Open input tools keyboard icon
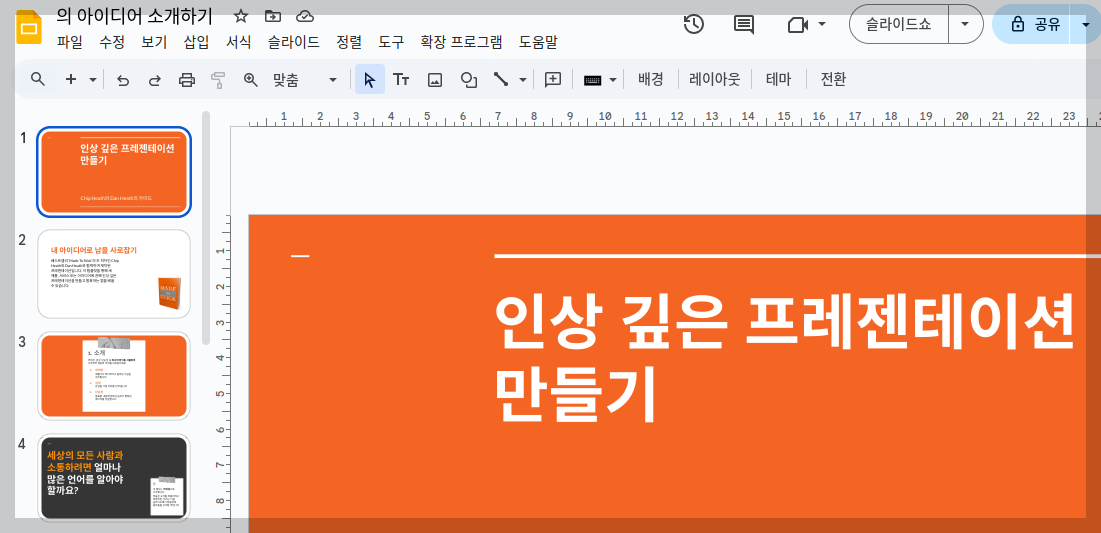Screen dimensions: 1101x533 pos(593,80)
